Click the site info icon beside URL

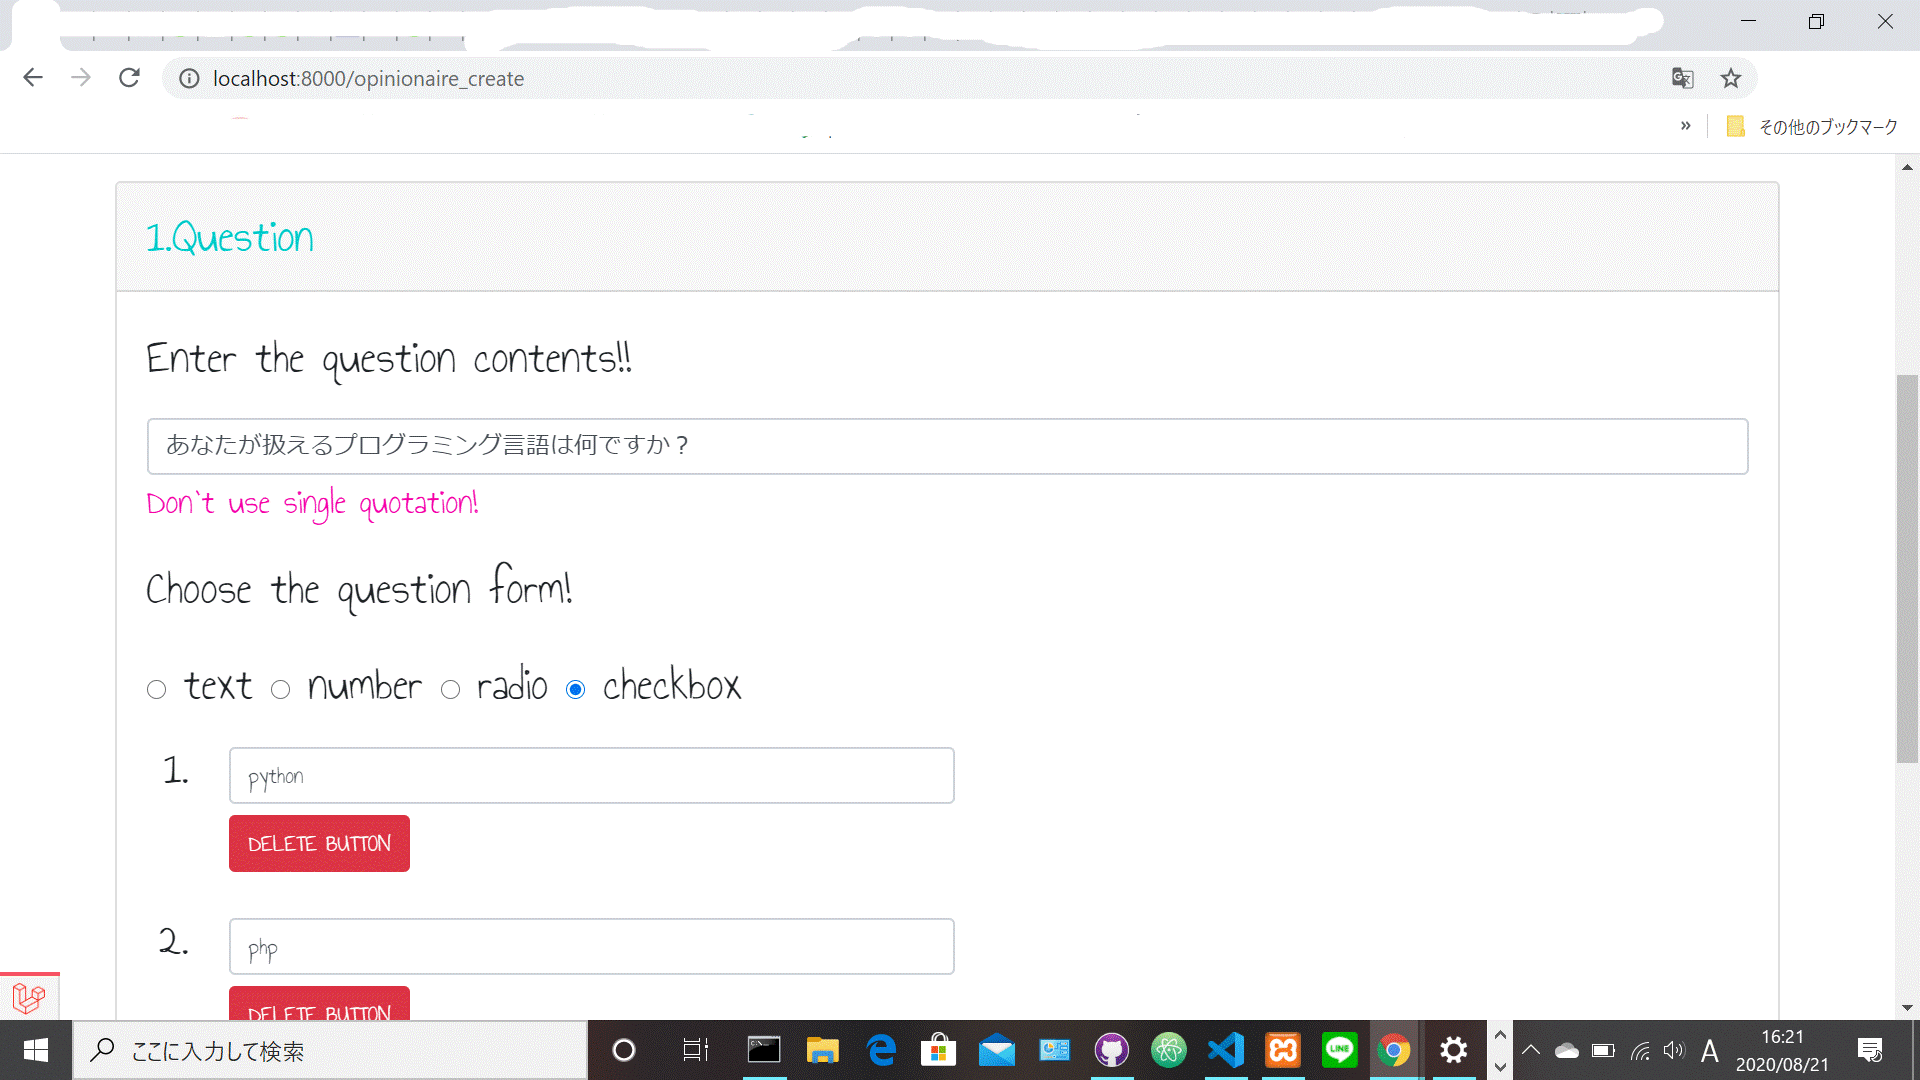[189, 78]
